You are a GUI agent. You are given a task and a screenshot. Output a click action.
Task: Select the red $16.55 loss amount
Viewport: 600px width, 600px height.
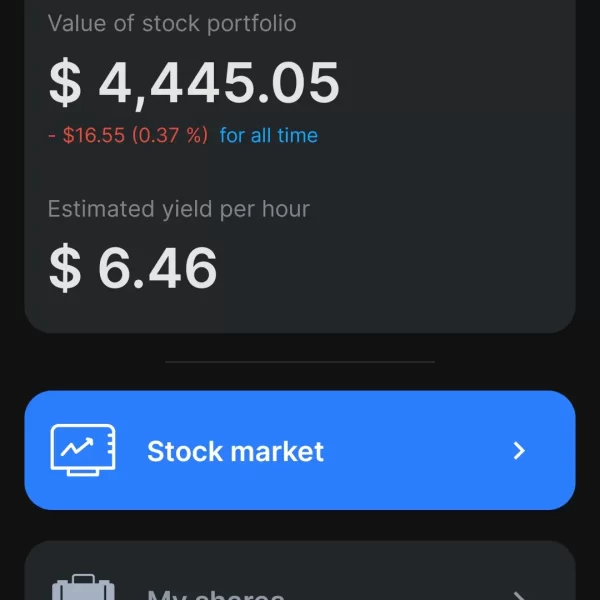(x=94, y=136)
